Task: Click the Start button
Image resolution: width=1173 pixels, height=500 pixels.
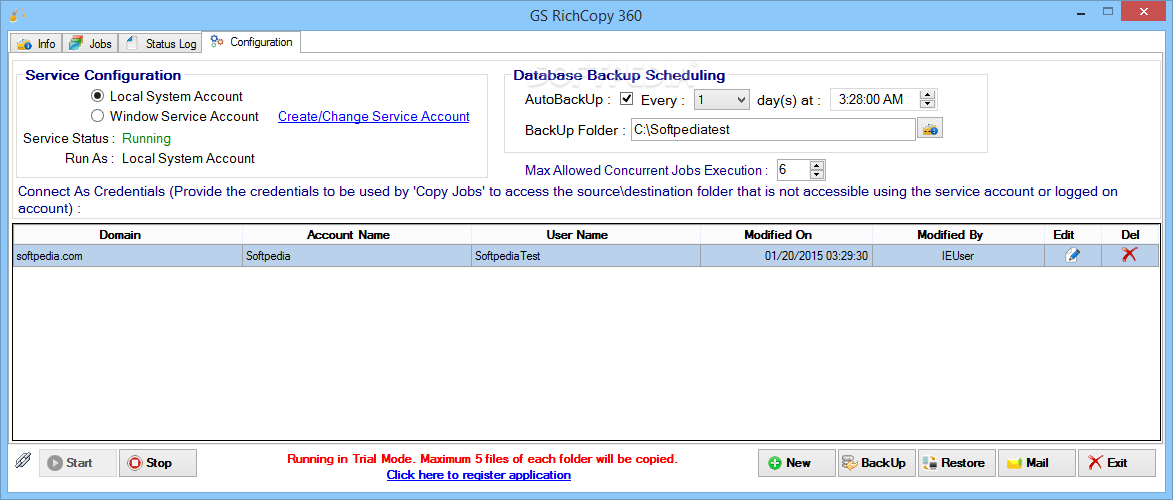Action: point(78,463)
